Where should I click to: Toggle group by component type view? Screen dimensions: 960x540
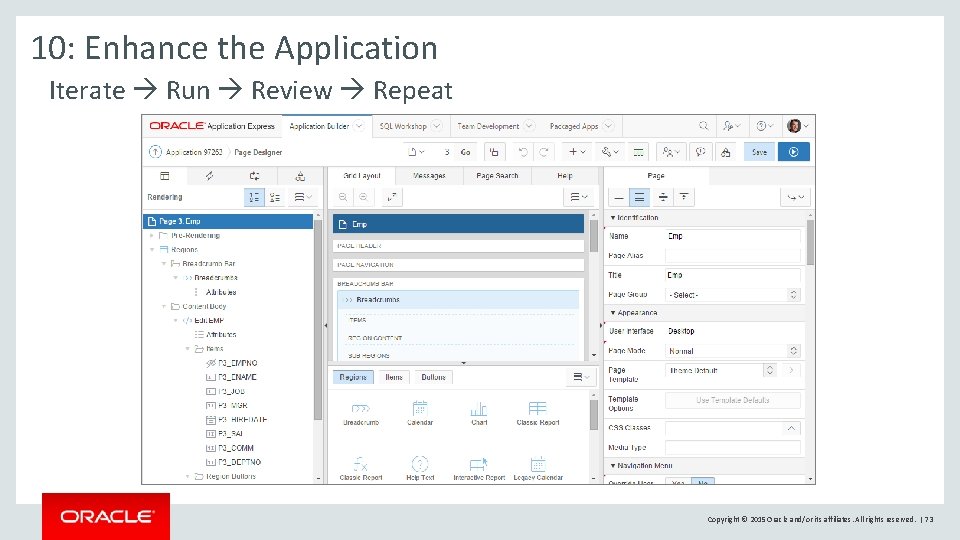[275, 197]
